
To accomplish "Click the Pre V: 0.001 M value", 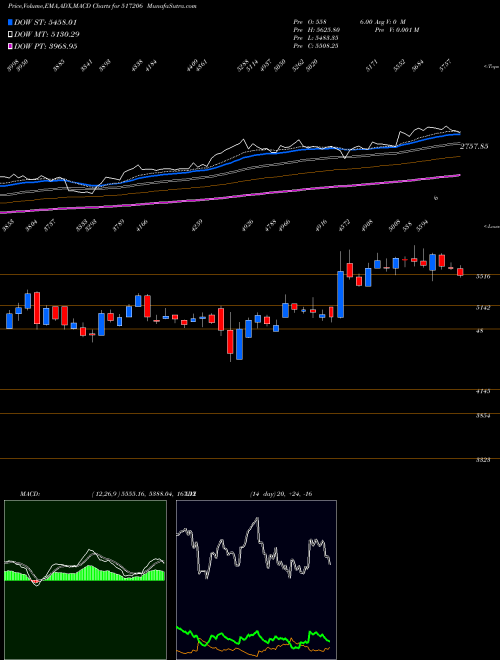I will (x=396, y=30).
